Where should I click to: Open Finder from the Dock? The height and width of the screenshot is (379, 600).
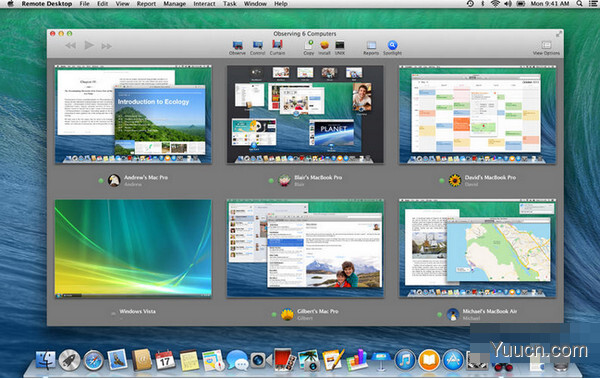pyautogui.click(x=46, y=361)
